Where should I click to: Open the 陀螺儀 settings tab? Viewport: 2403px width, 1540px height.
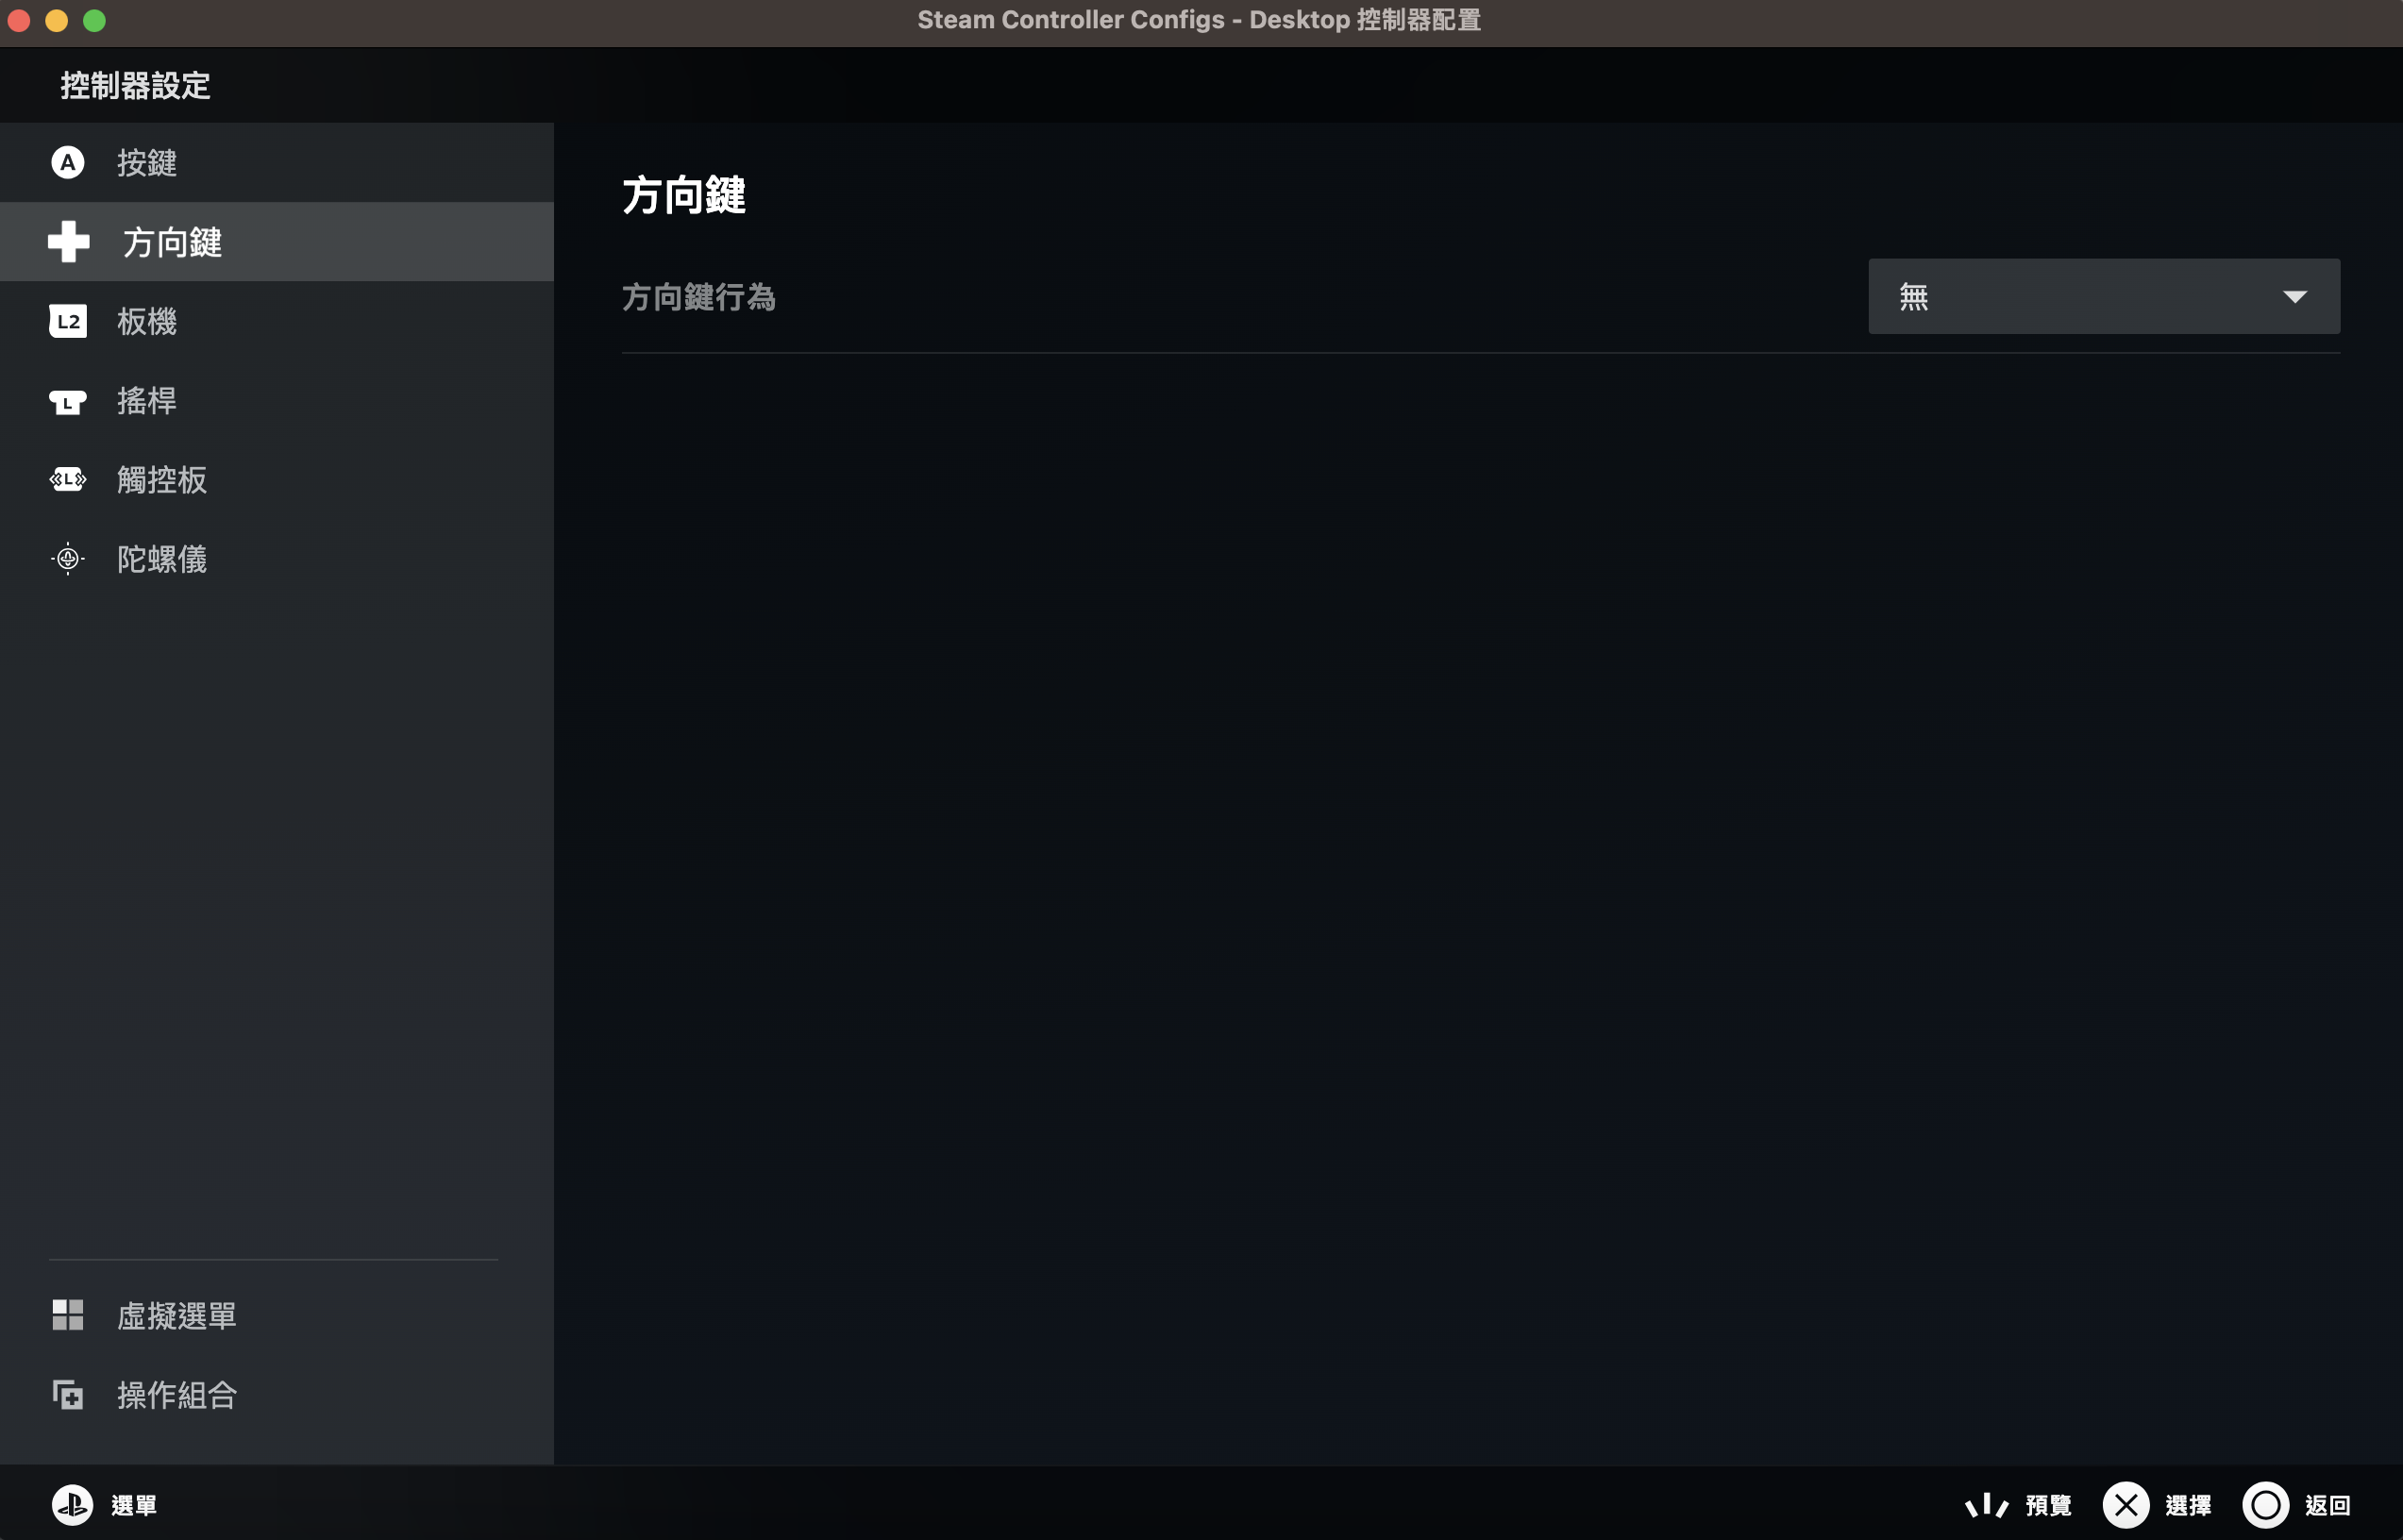(162, 559)
